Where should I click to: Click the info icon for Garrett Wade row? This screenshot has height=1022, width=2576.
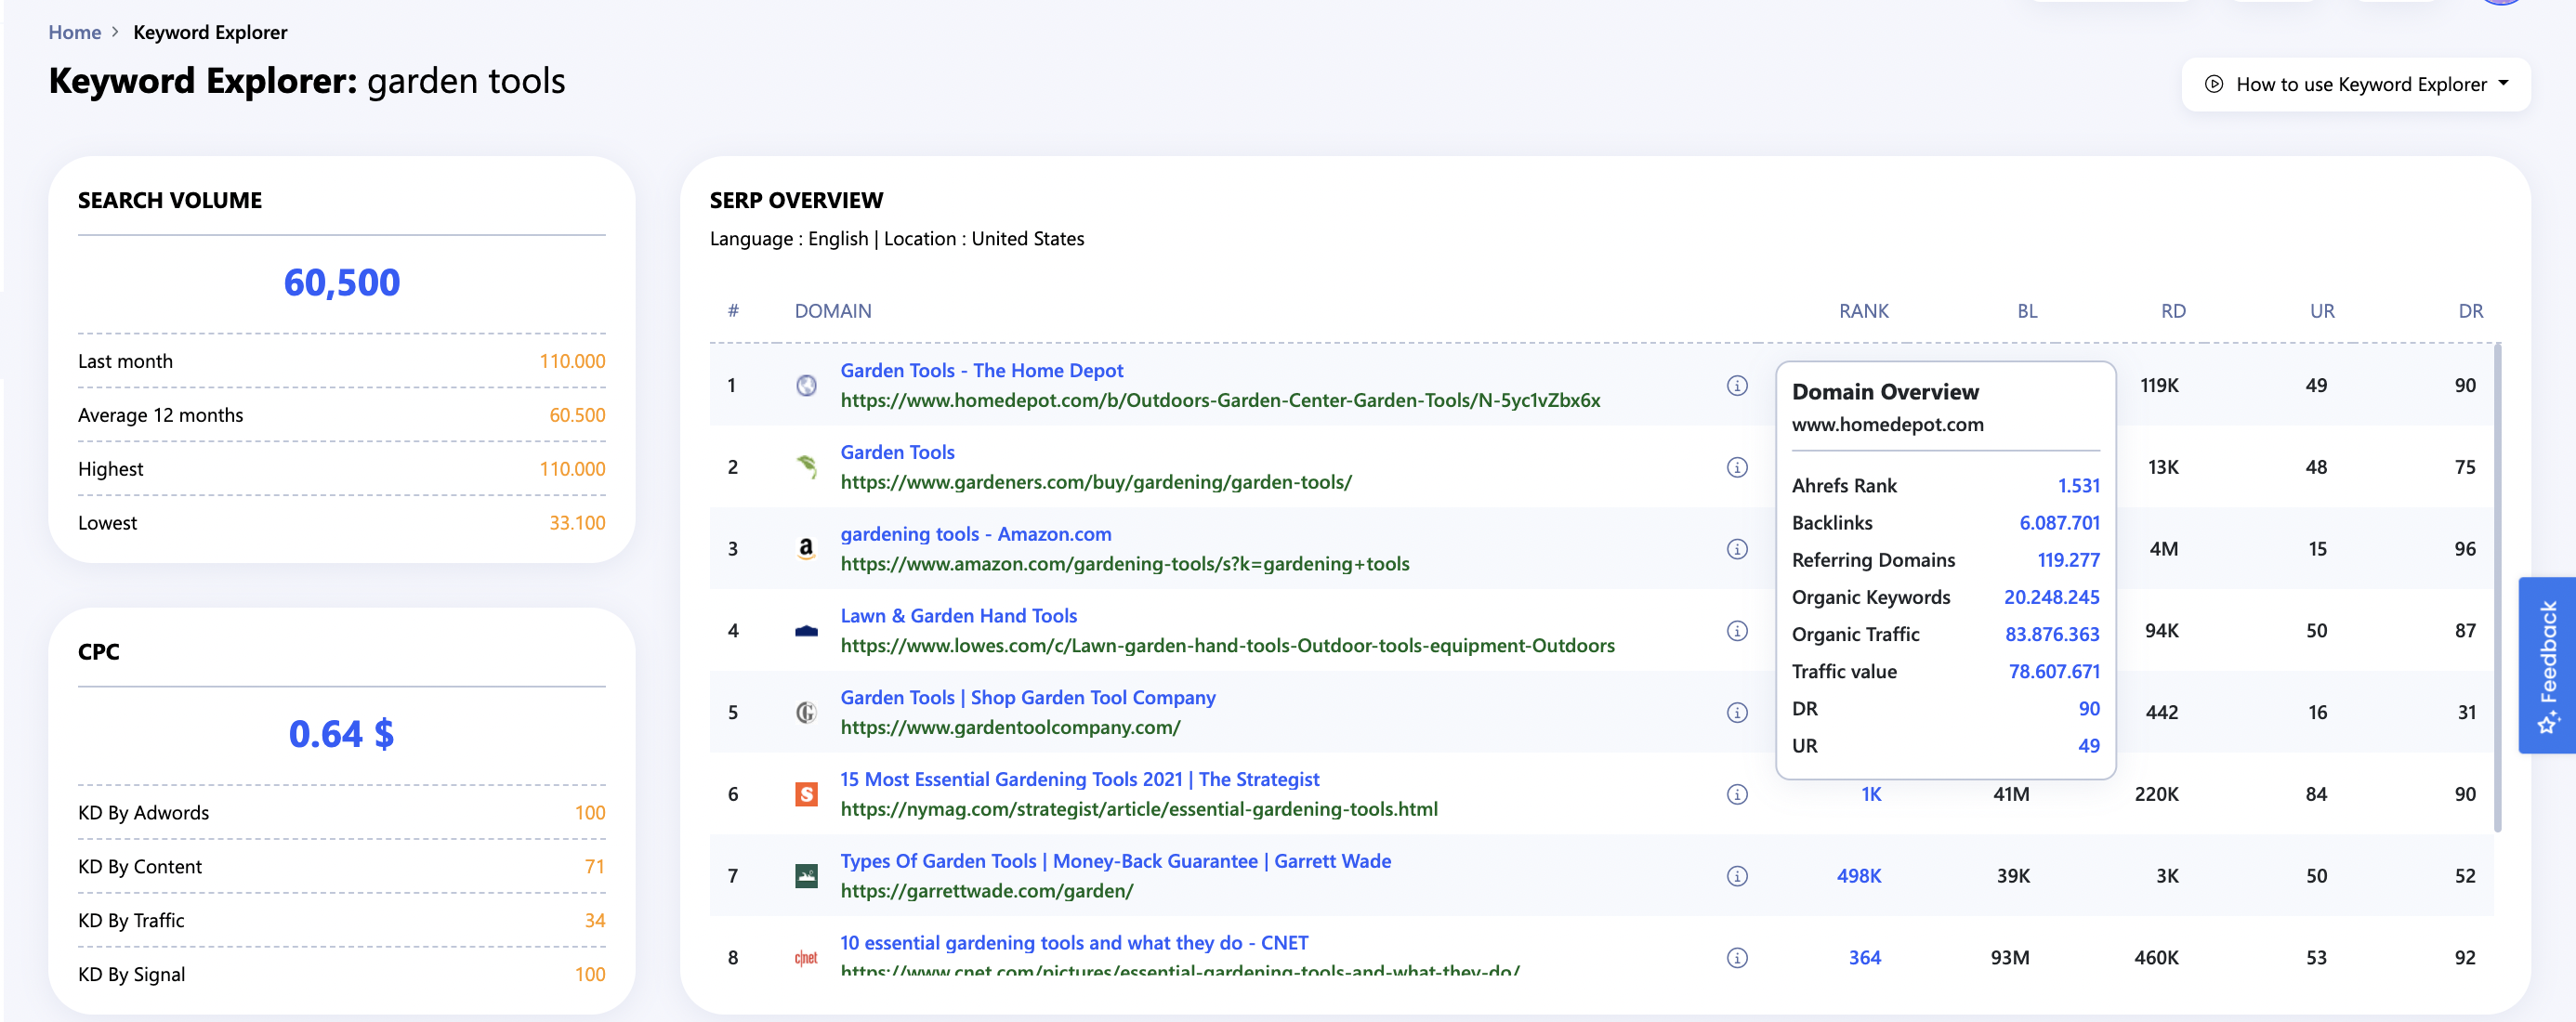point(1737,876)
